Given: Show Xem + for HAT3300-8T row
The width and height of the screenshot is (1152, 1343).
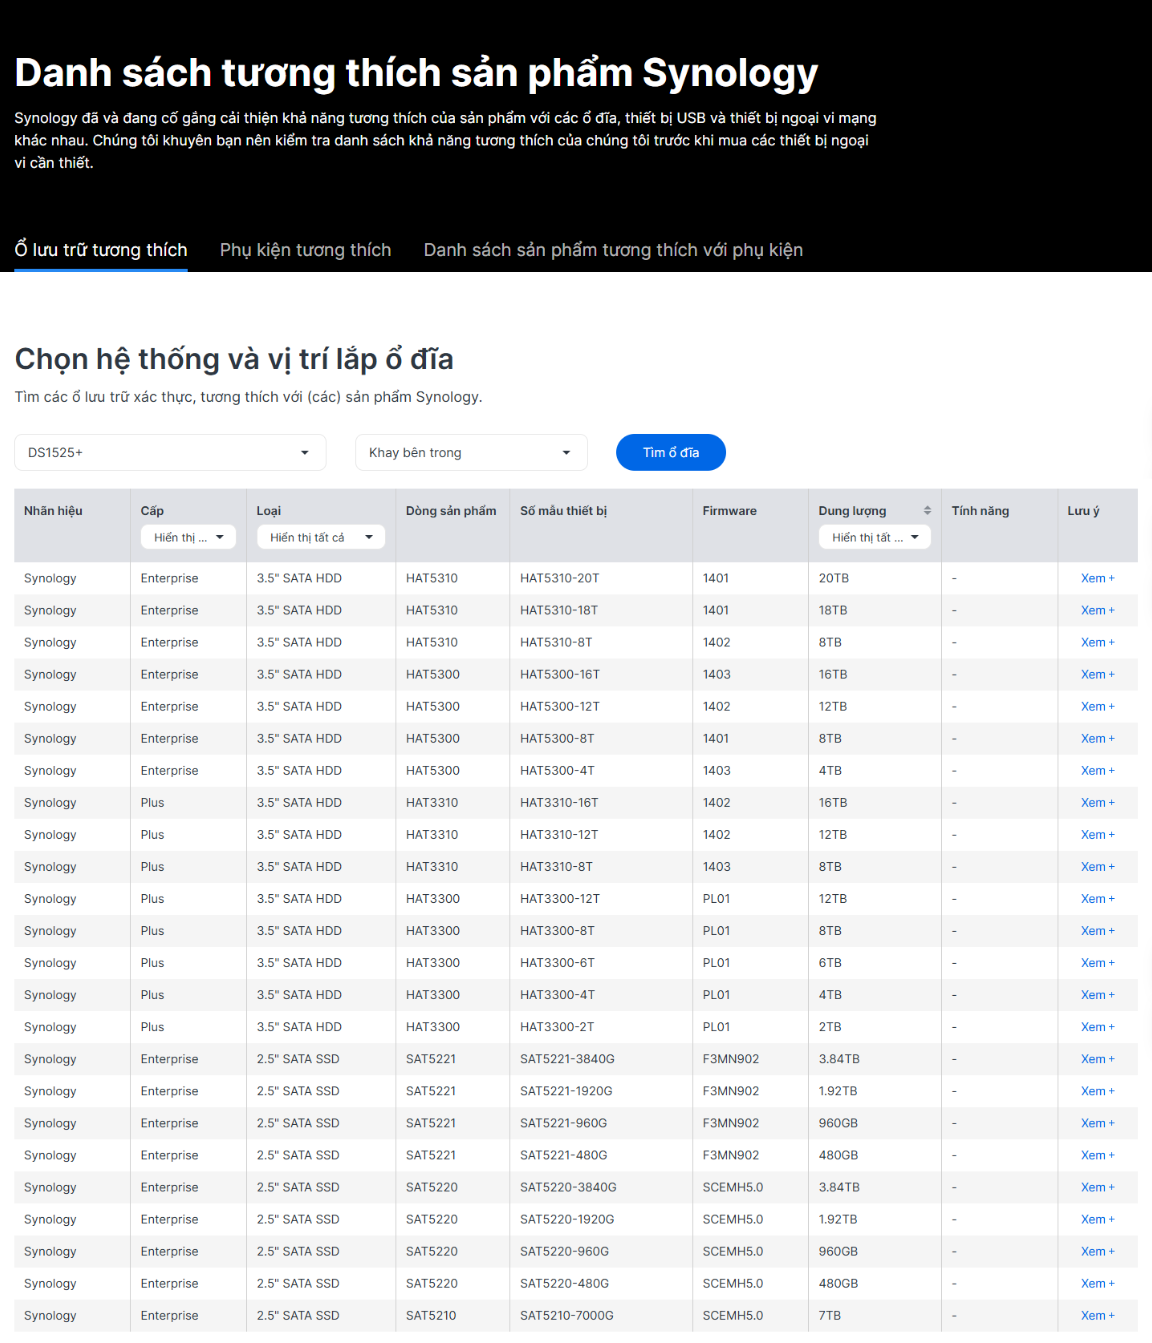Looking at the screenshot, I should [1097, 930].
